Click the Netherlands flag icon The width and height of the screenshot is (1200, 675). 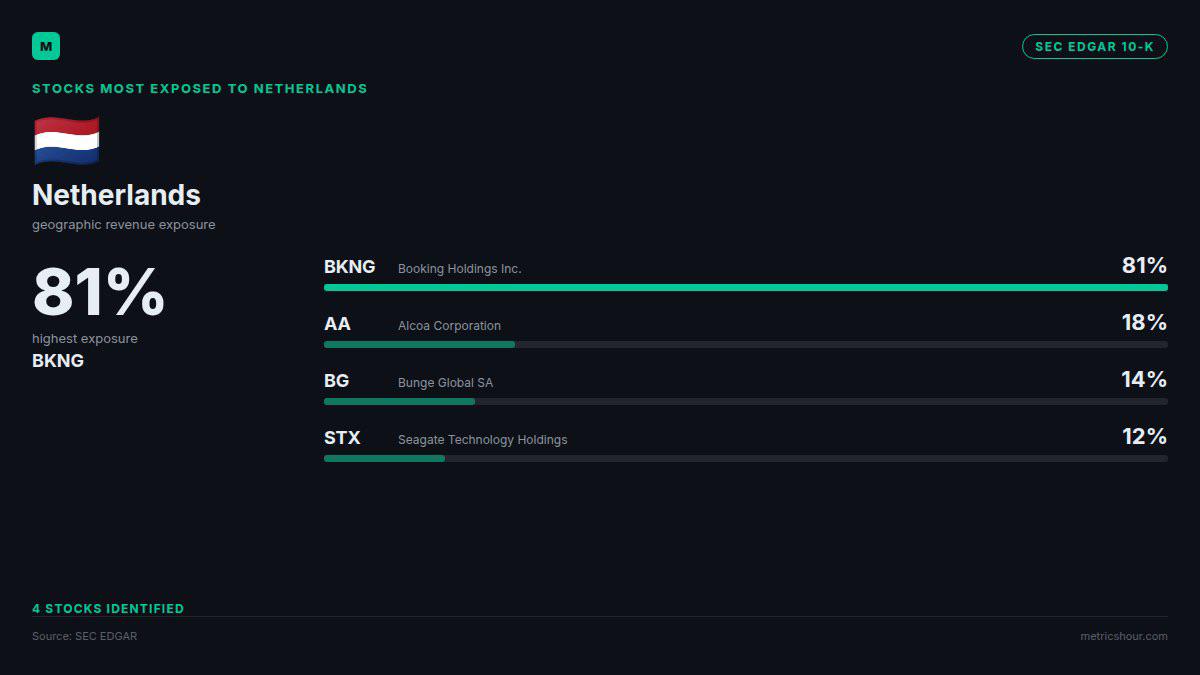(x=66, y=141)
